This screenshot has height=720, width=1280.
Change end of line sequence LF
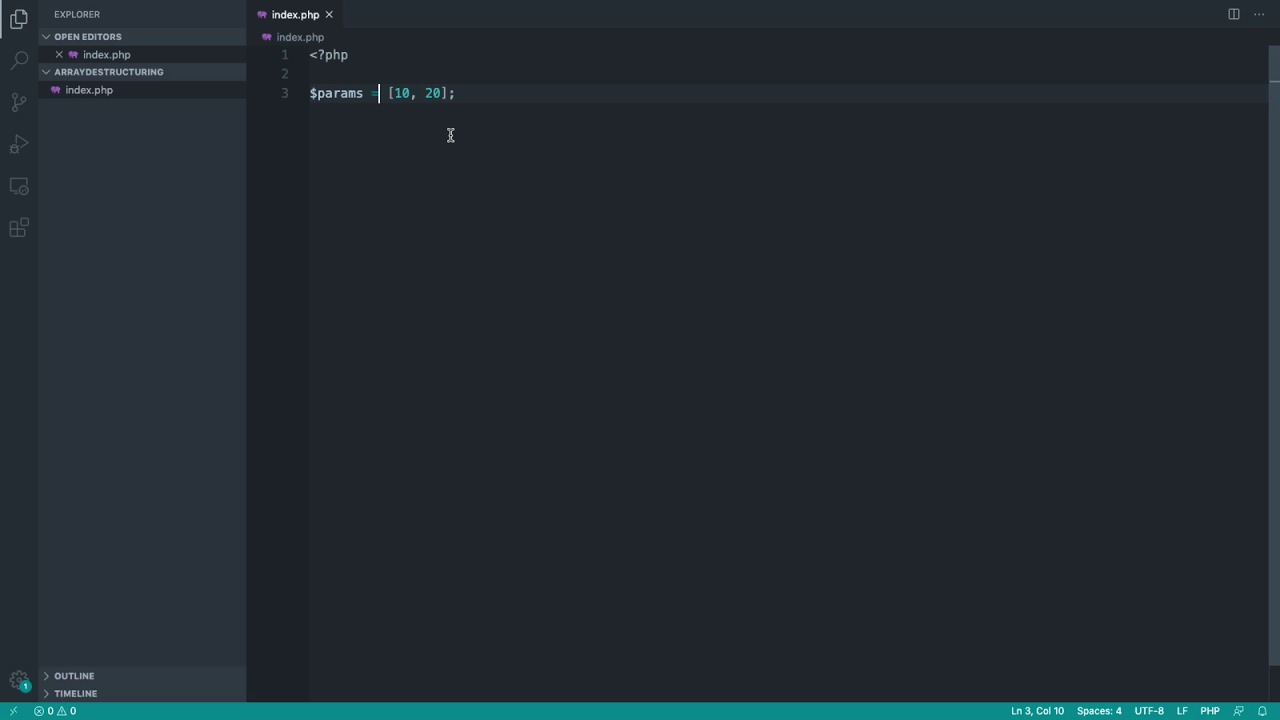pyautogui.click(x=1182, y=711)
